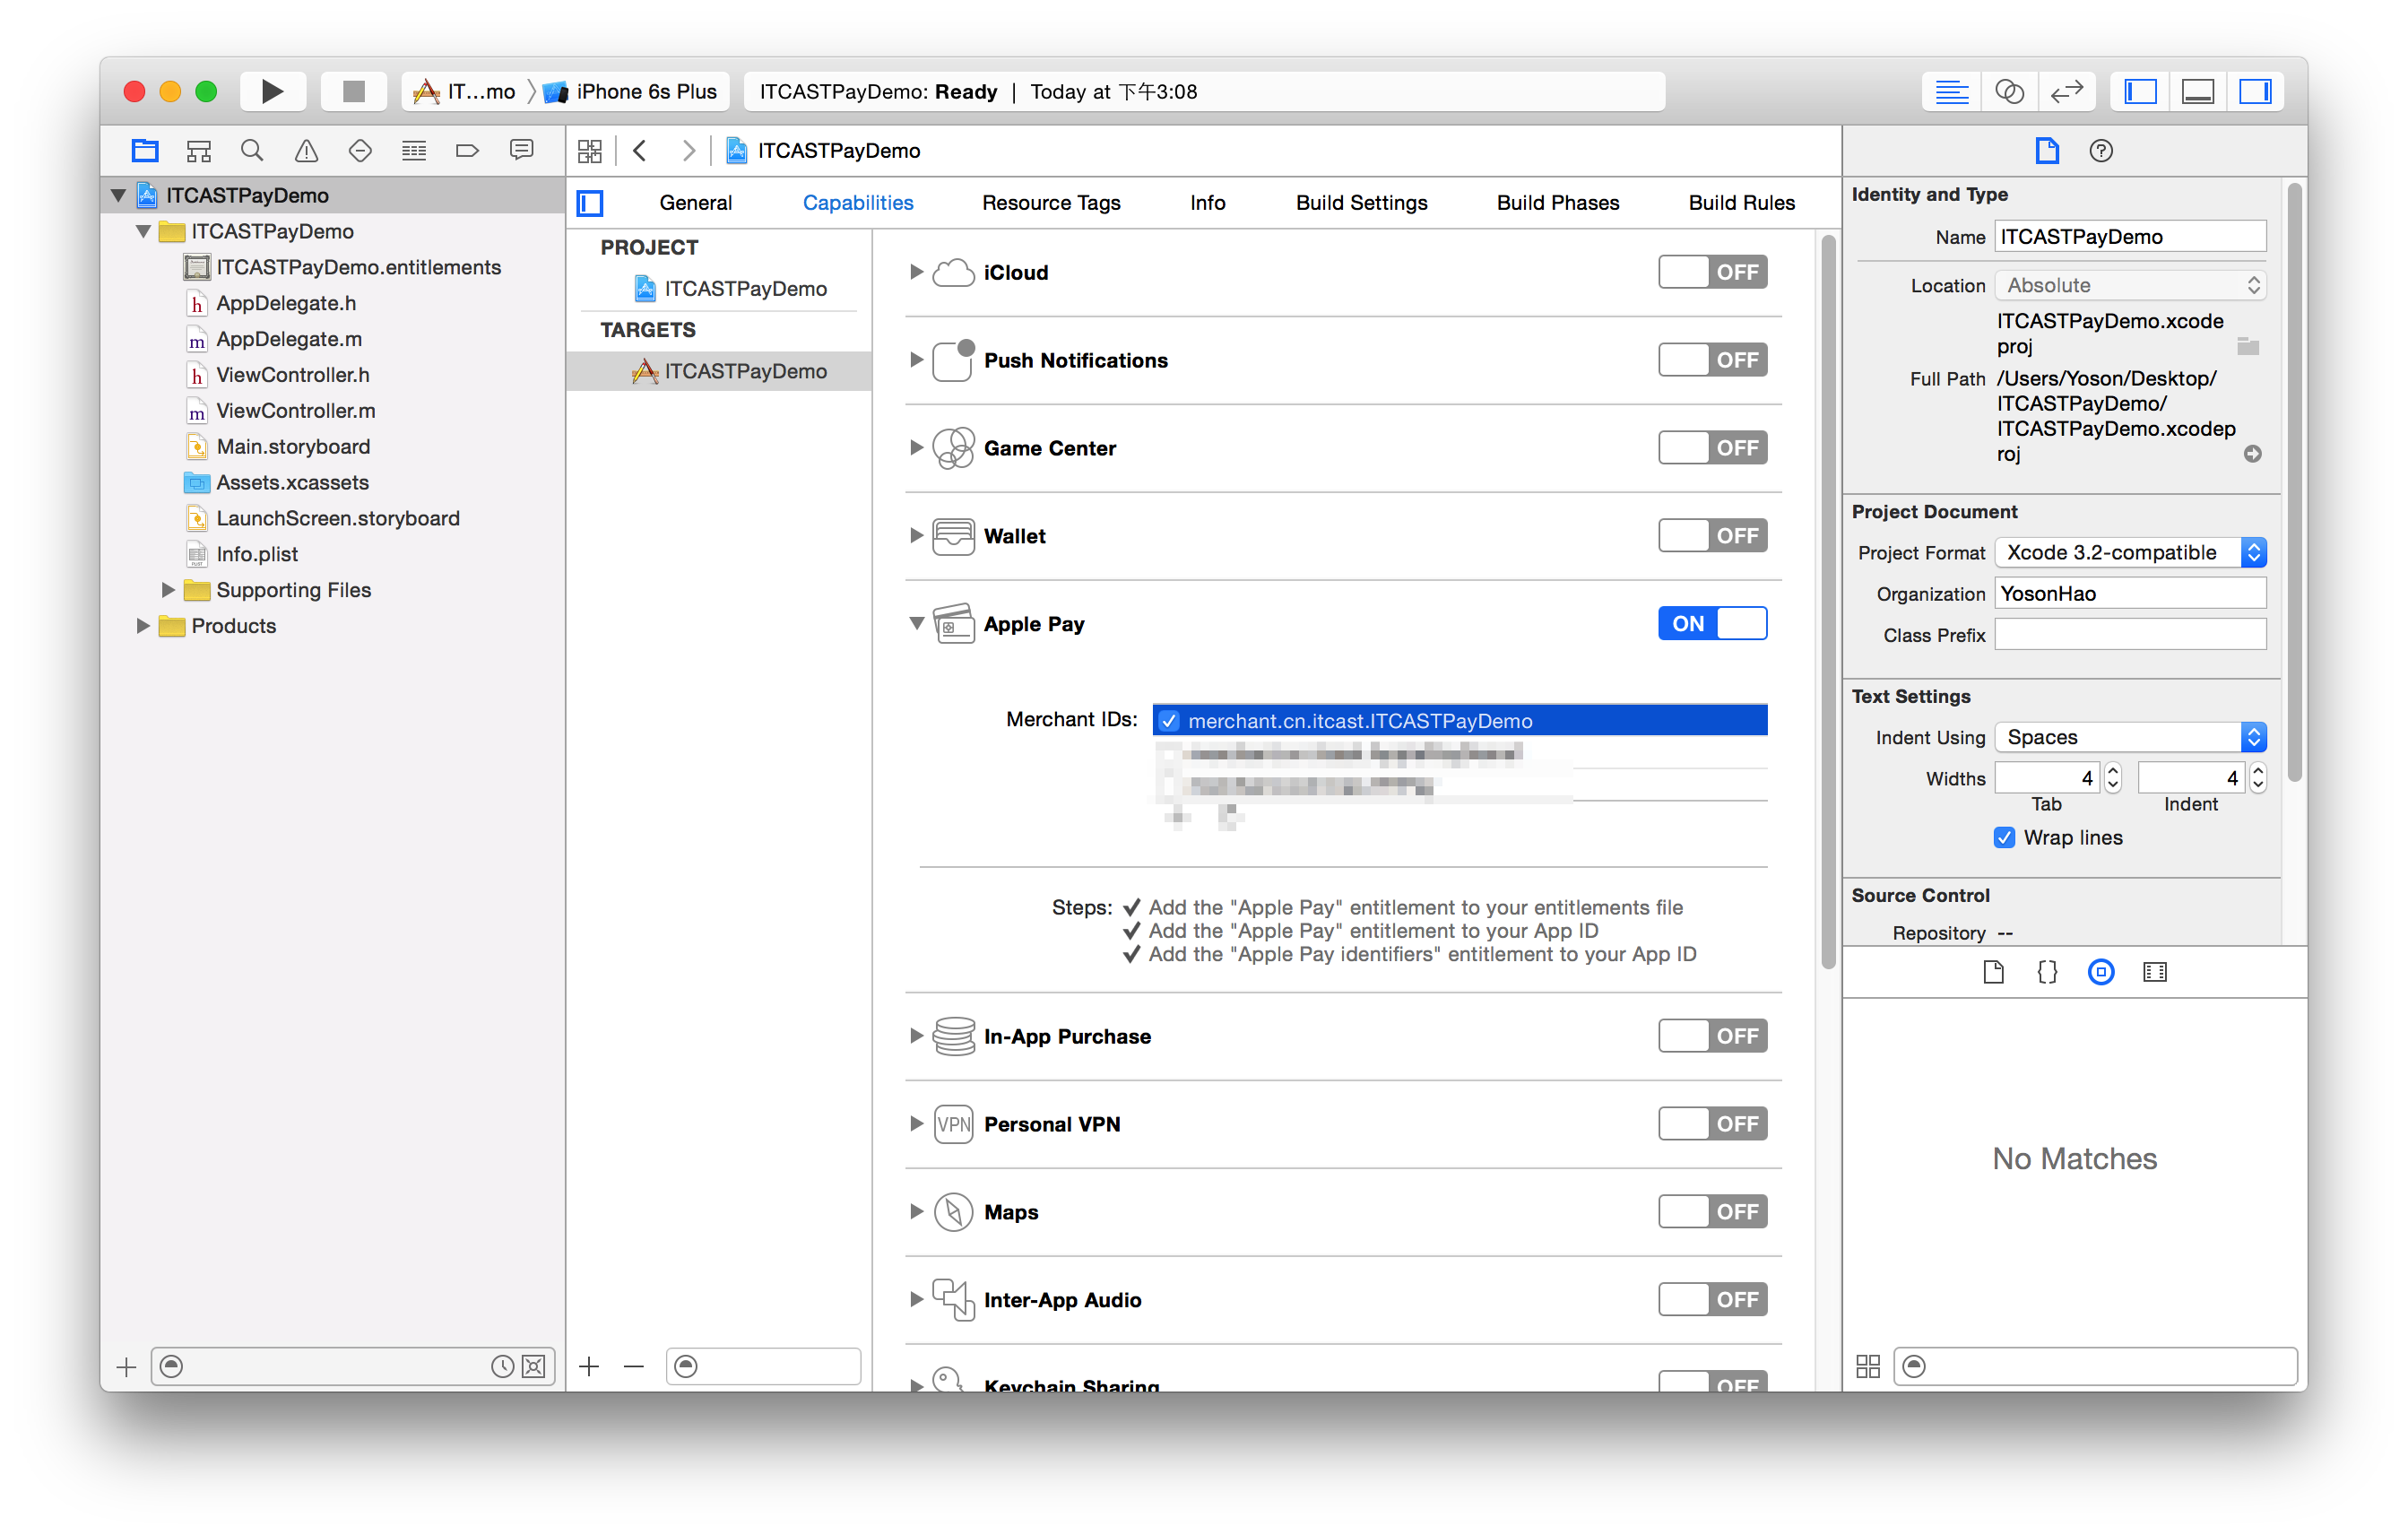
Task: Run the project with the Play button
Action: (x=272, y=91)
